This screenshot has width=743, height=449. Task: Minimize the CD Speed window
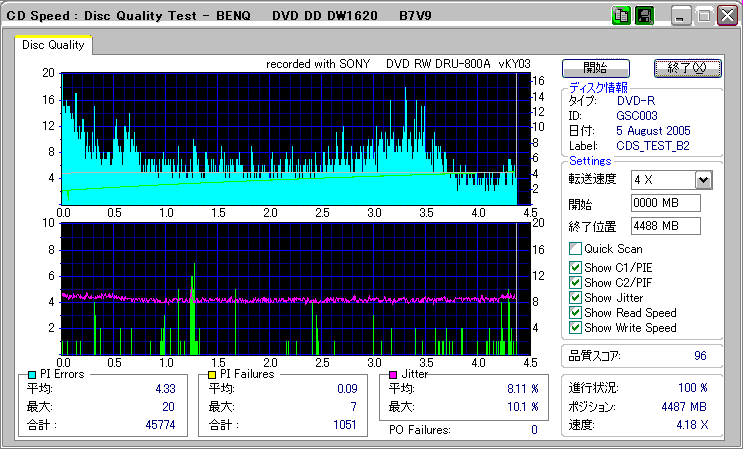click(681, 16)
